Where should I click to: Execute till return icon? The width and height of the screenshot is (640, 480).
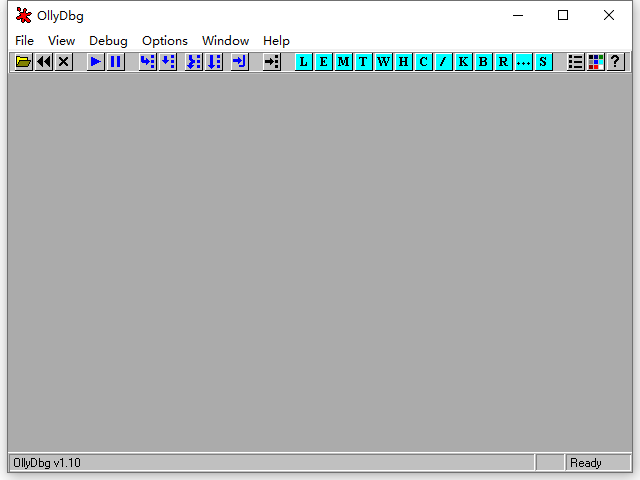coord(240,62)
